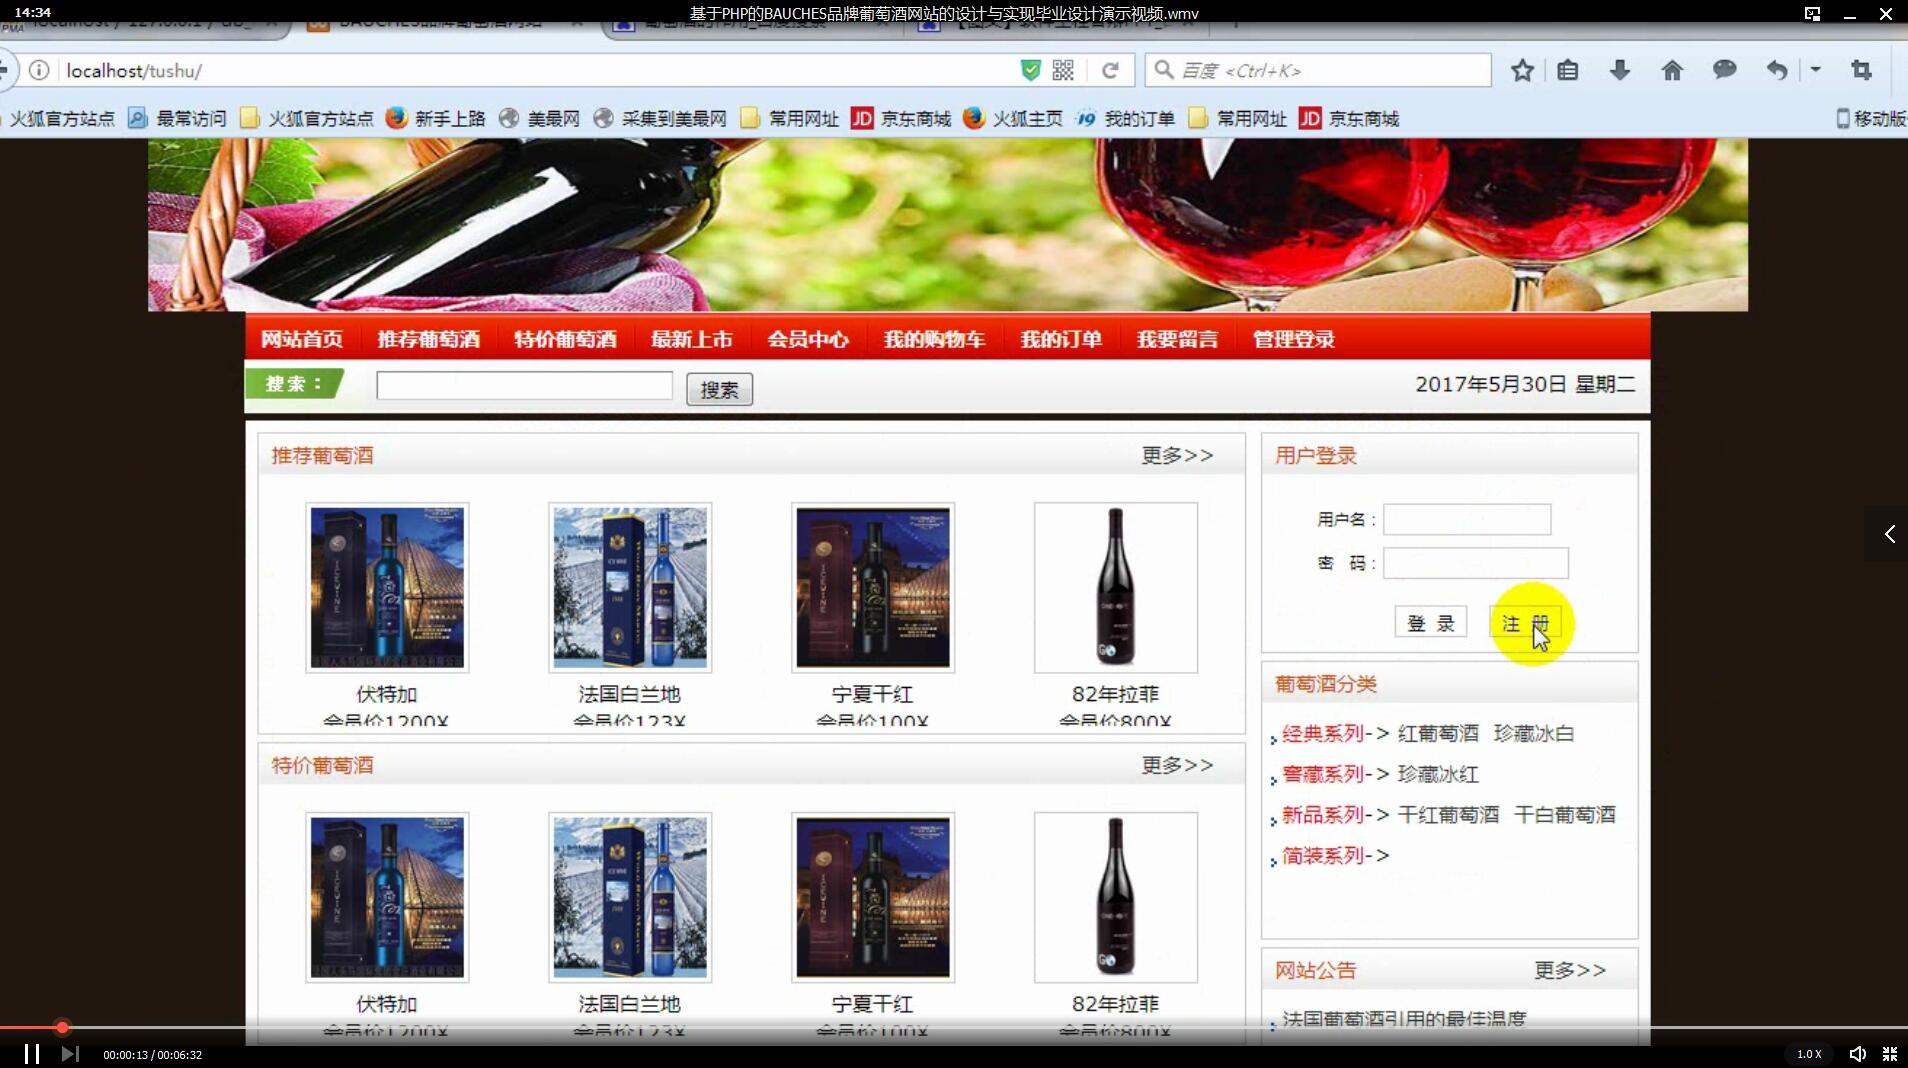Skip to next video with next button
The height and width of the screenshot is (1068, 1908).
tap(70, 1054)
